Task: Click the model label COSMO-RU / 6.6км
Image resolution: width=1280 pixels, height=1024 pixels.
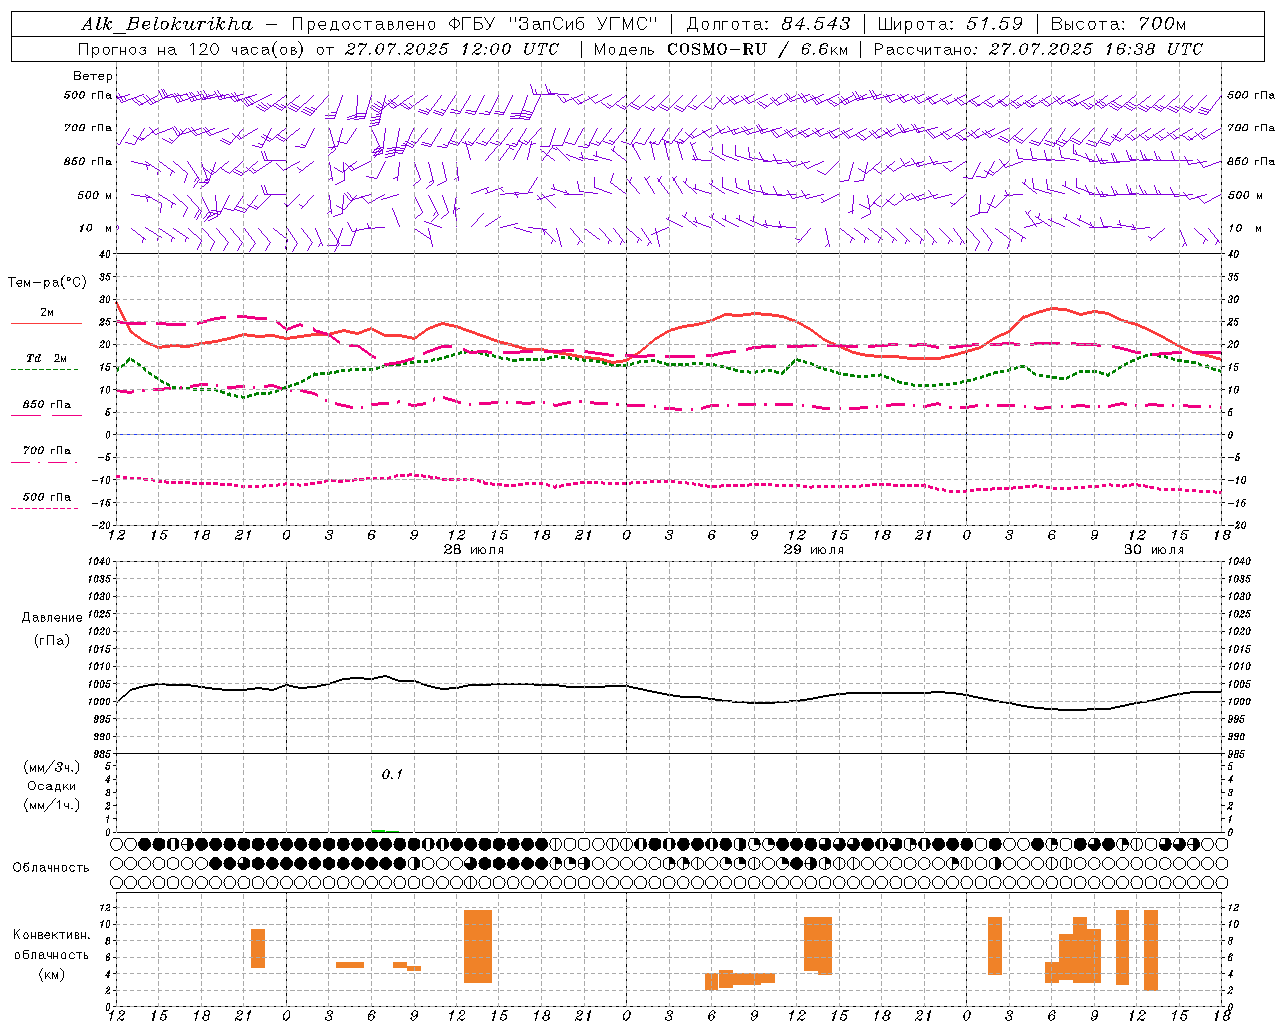Action: [x=758, y=49]
